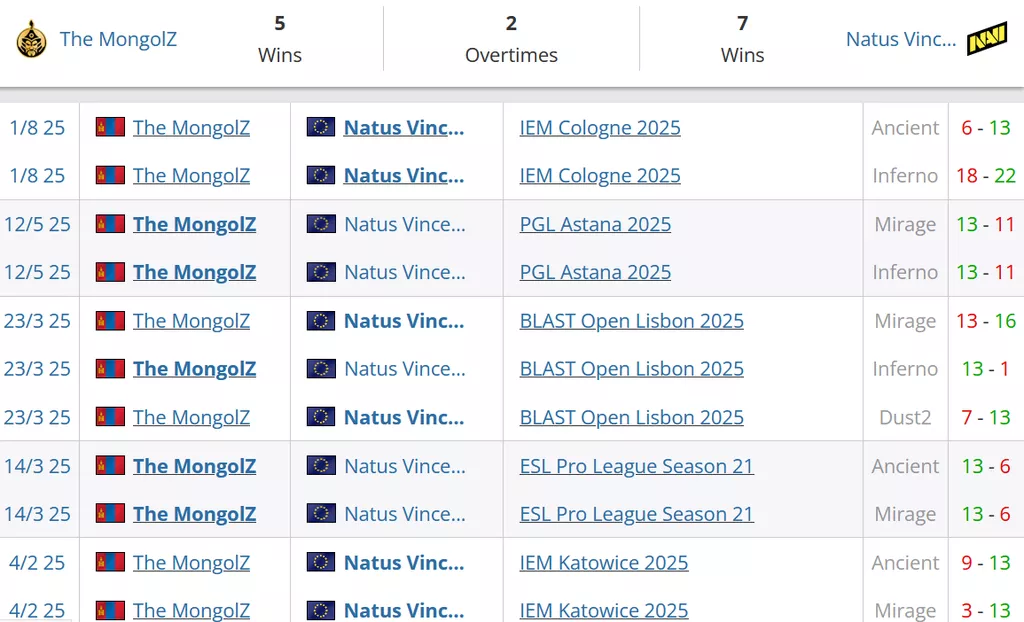Click EU flag in ESL Pro League Ancient row
Screen dimensions: 1024x622
[321, 466]
